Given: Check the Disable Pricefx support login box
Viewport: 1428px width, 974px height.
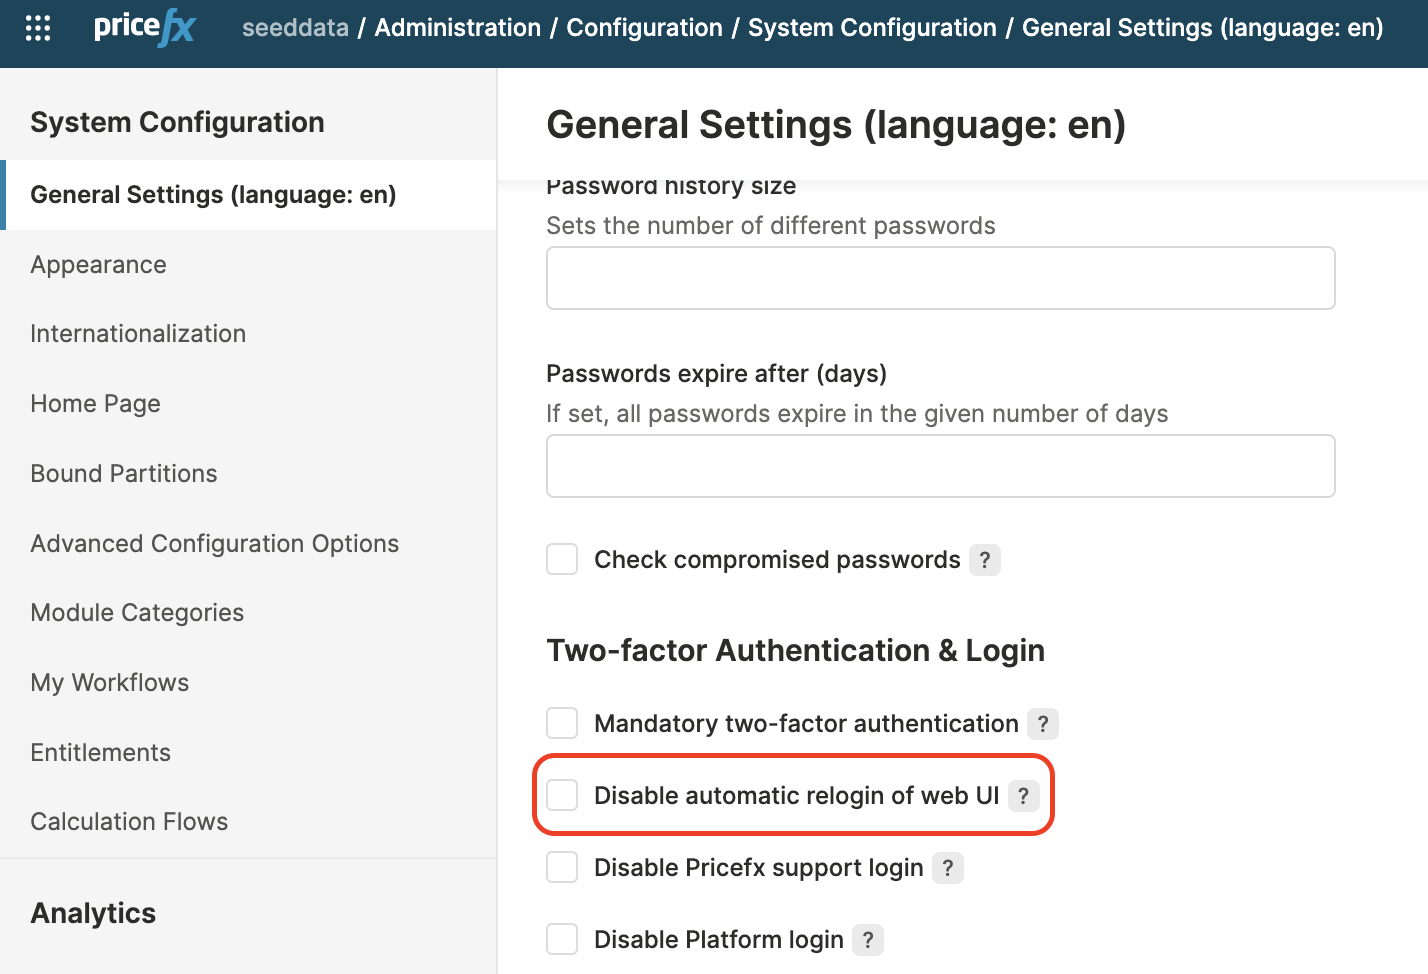Looking at the screenshot, I should (x=562, y=867).
